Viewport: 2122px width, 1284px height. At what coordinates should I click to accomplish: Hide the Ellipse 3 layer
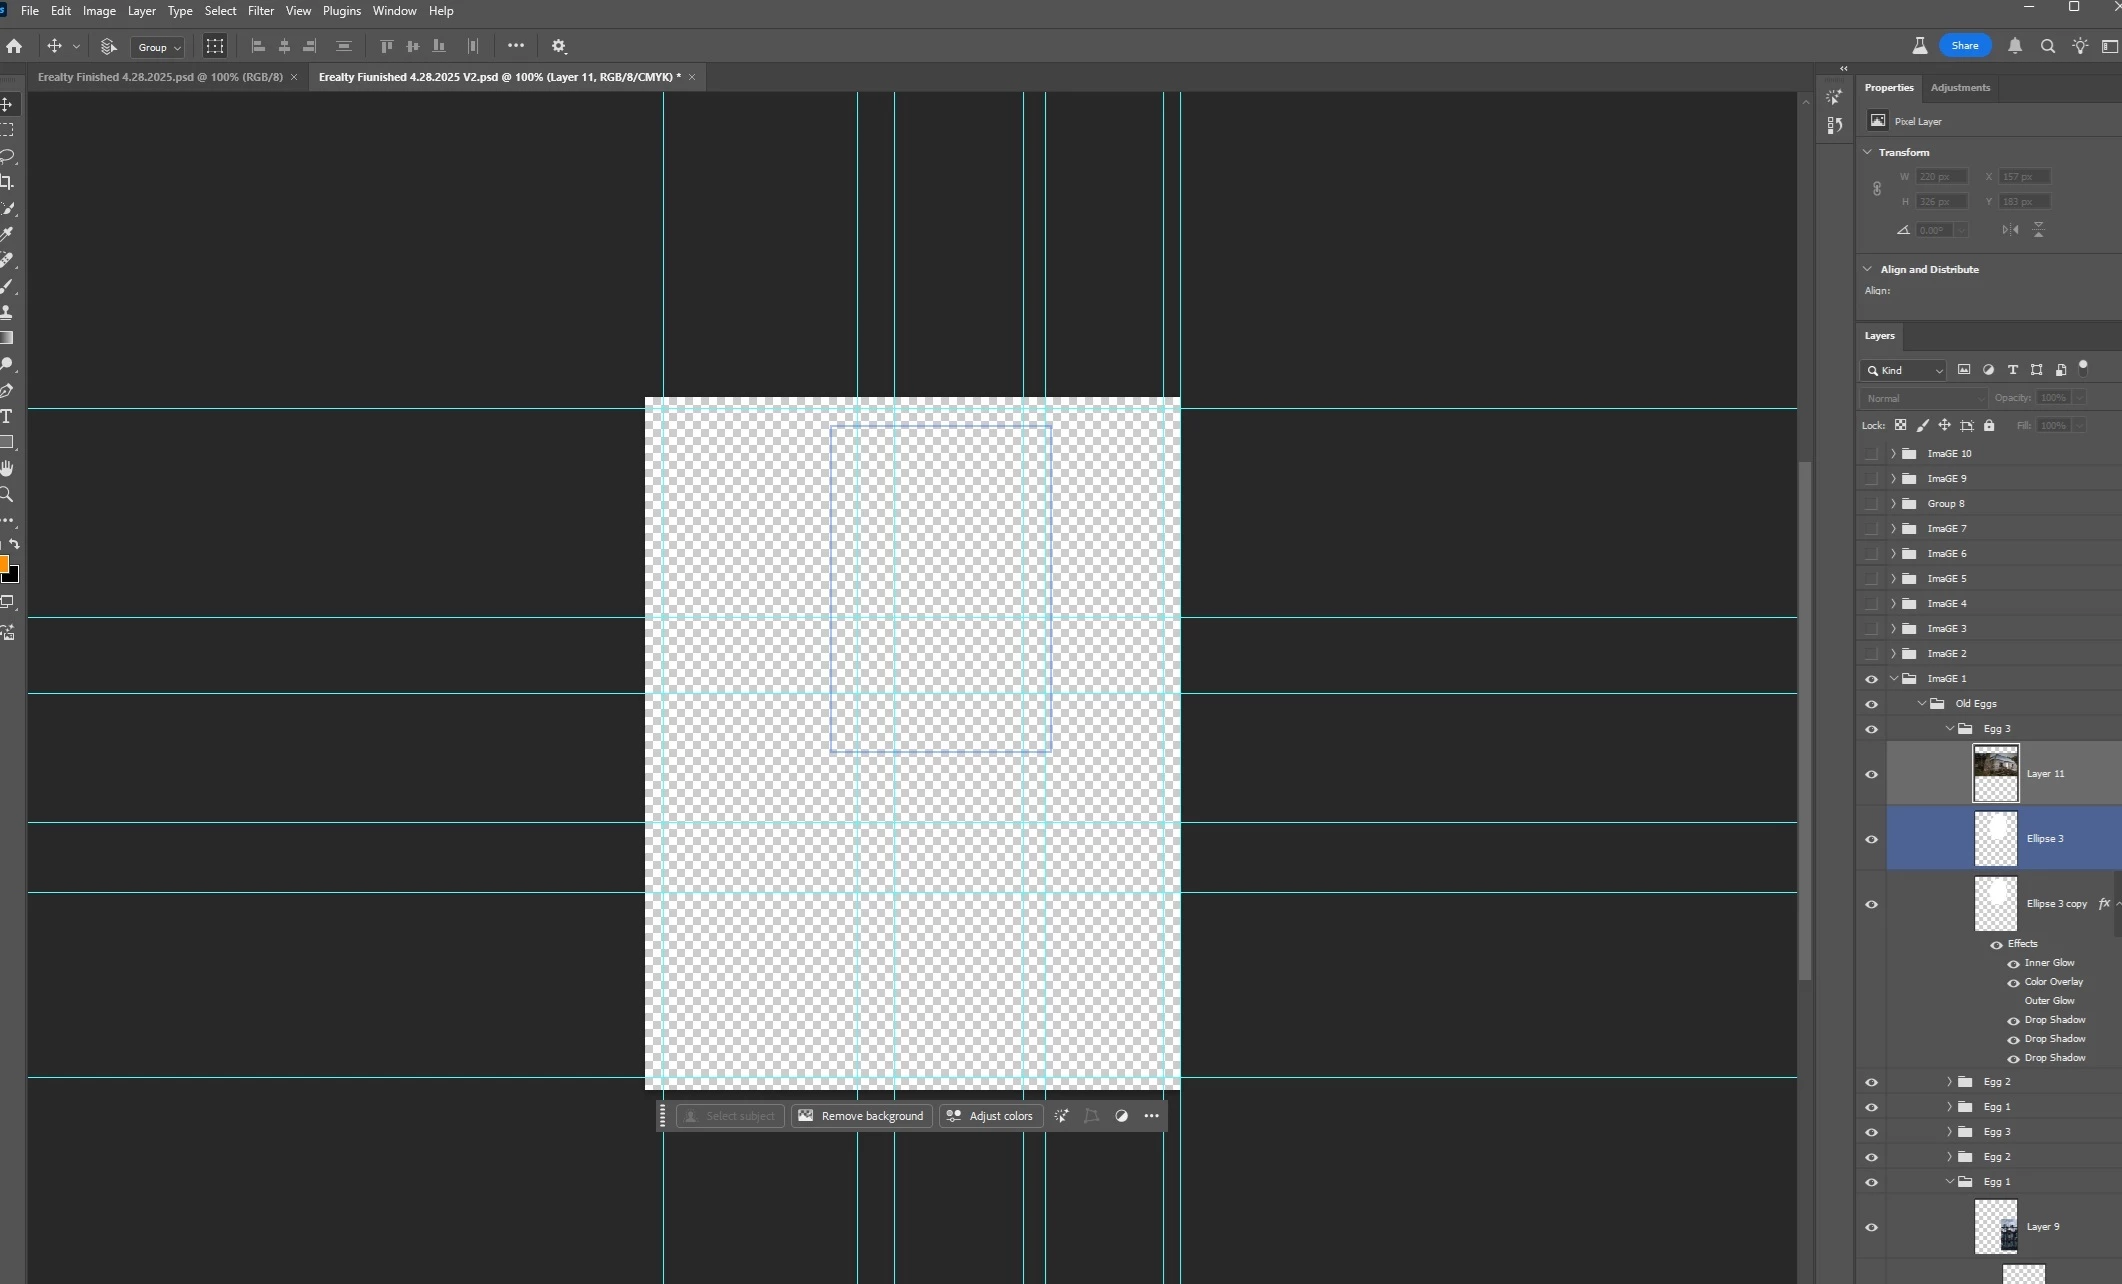1871,839
